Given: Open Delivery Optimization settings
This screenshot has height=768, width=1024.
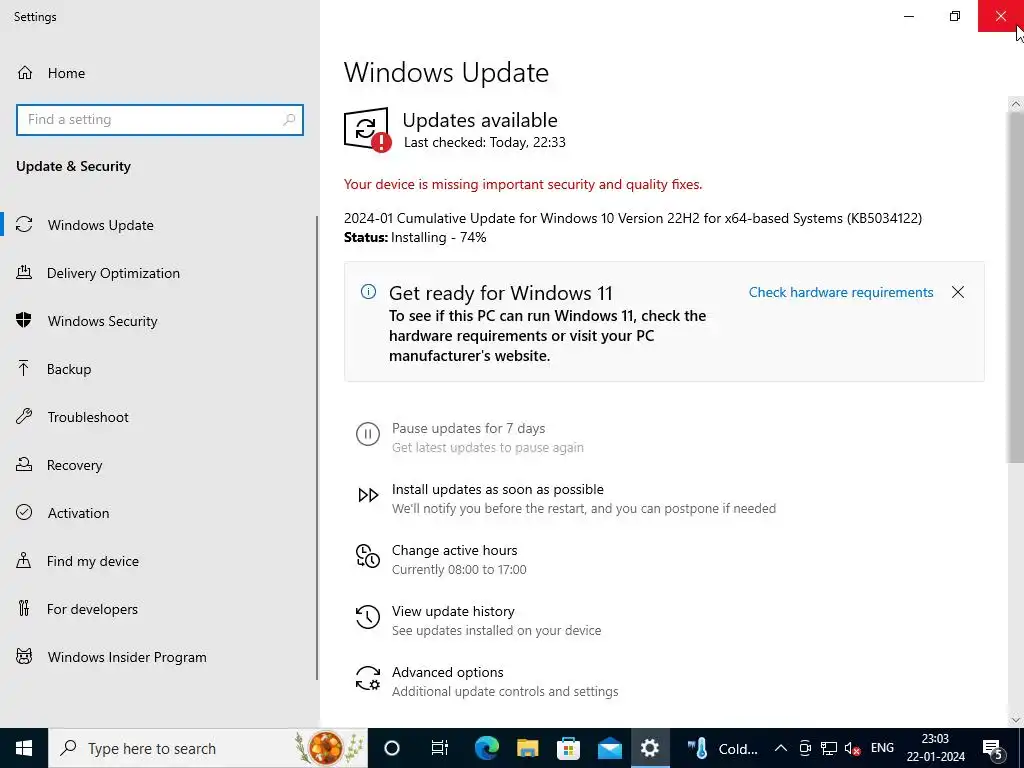Looking at the screenshot, I should (113, 273).
